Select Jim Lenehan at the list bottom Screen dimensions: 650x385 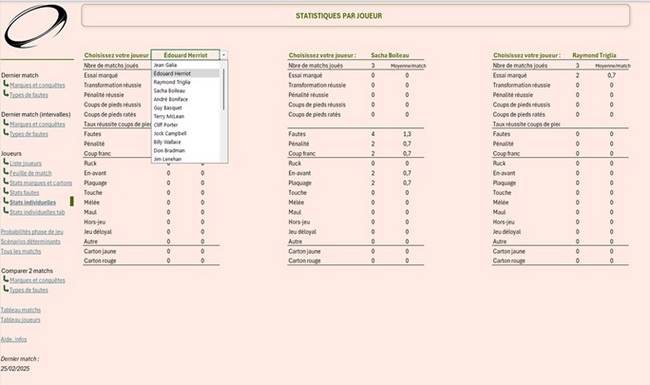(x=167, y=159)
